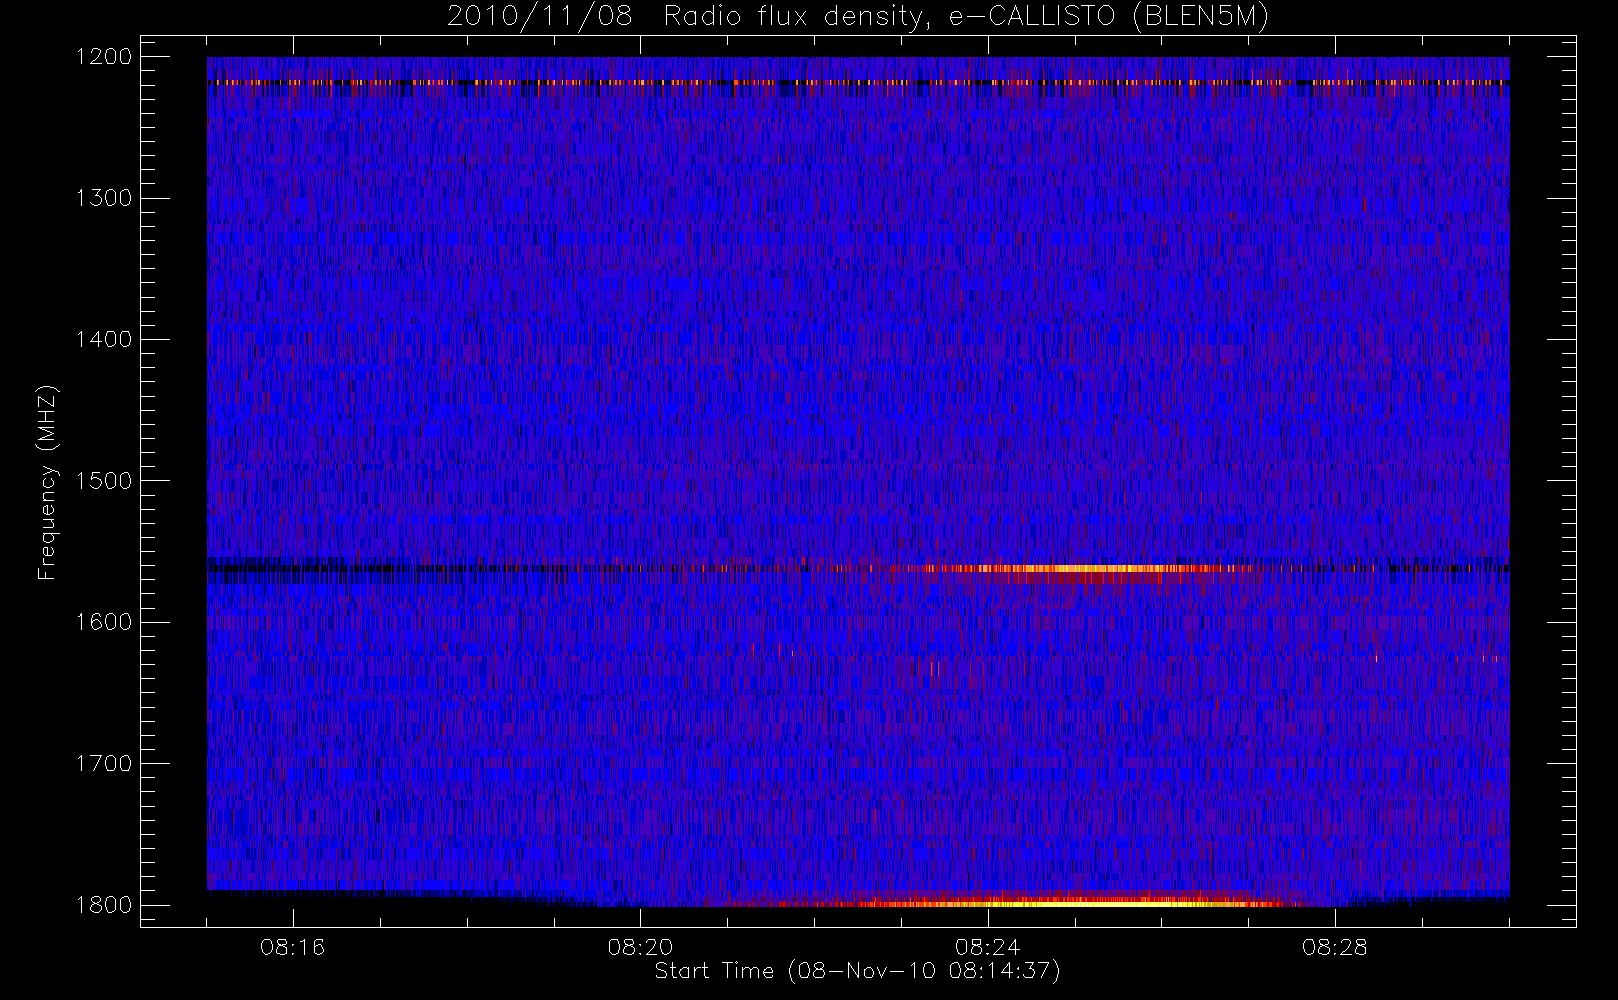
Task: Click the 1400 frequency tick label
Action: coord(104,340)
